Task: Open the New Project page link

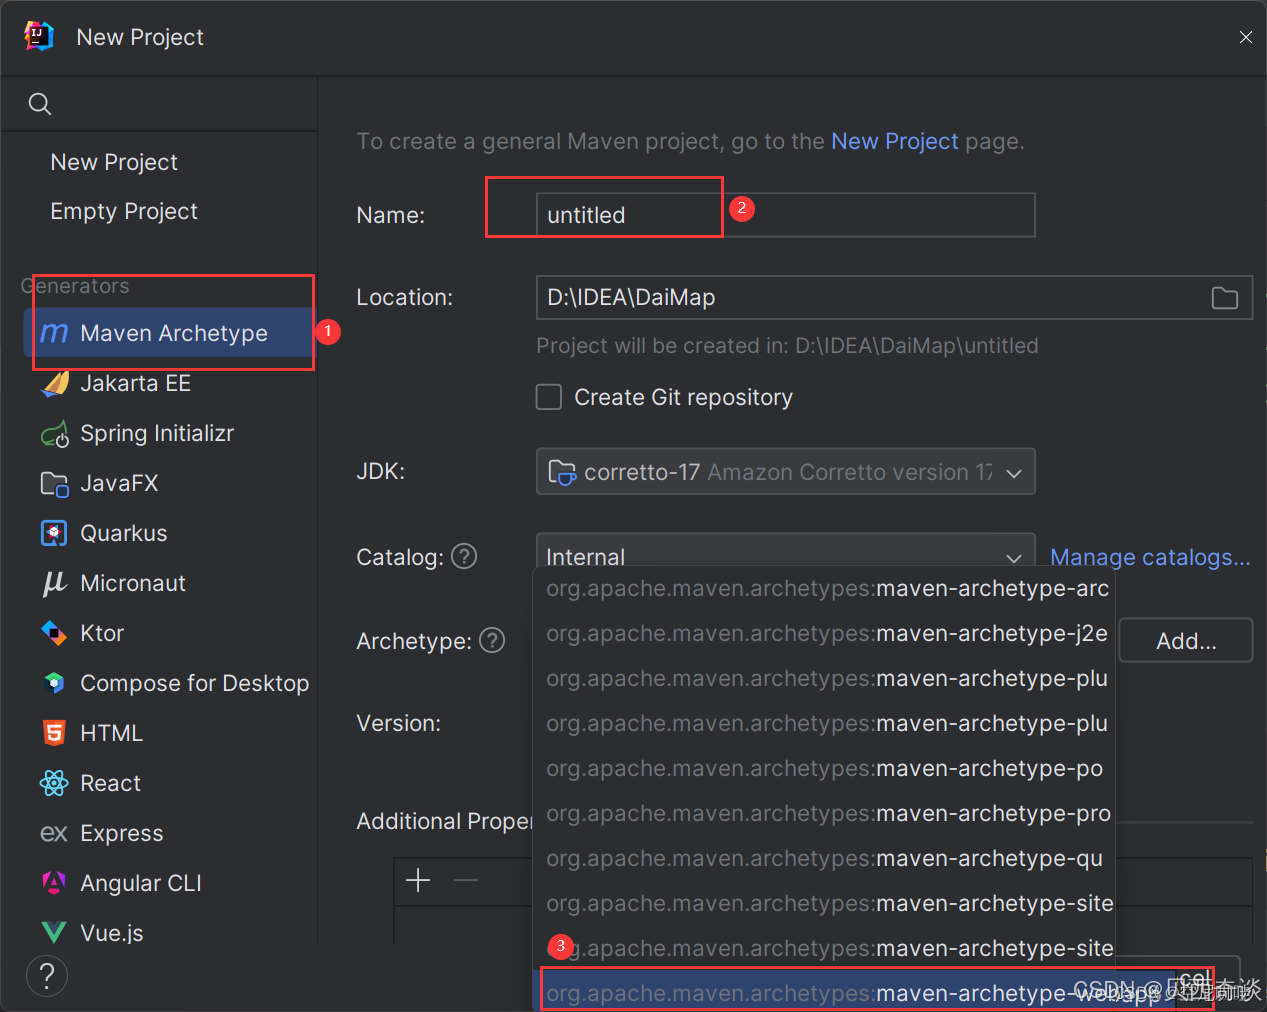Action: (895, 141)
